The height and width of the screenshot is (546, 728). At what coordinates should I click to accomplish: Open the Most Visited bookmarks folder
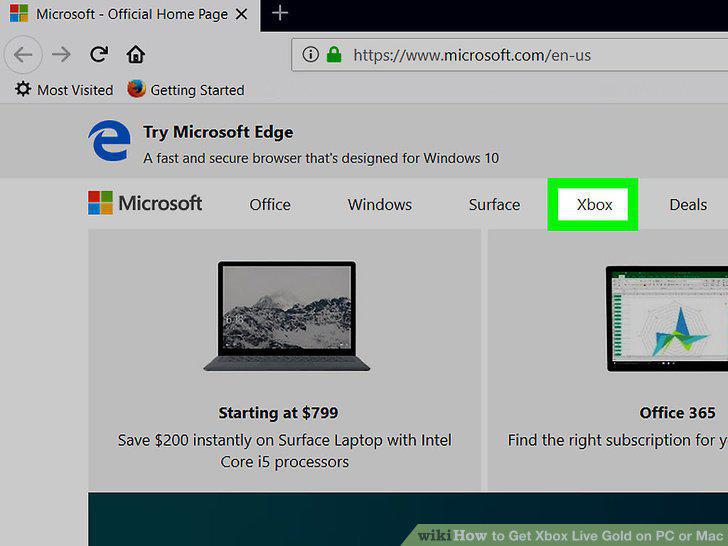[x=64, y=90]
